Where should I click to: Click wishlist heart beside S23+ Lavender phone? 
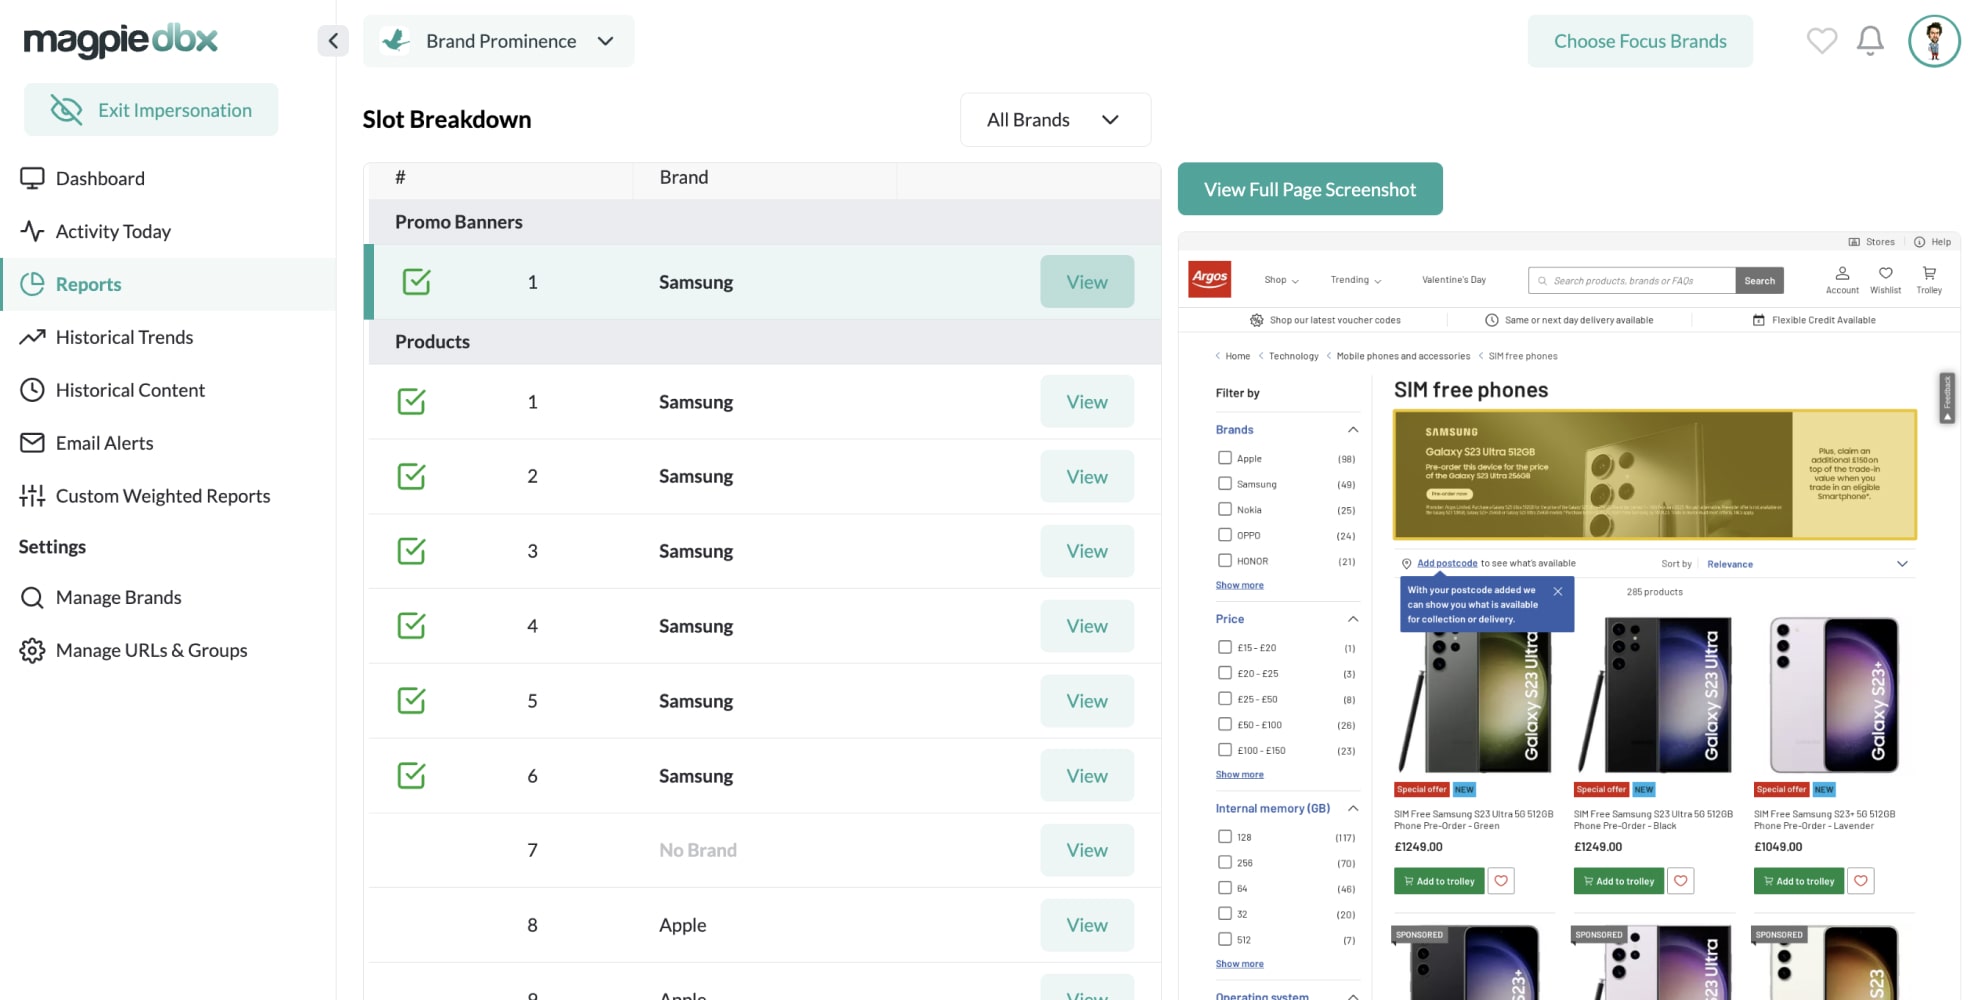[x=1861, y=881]
